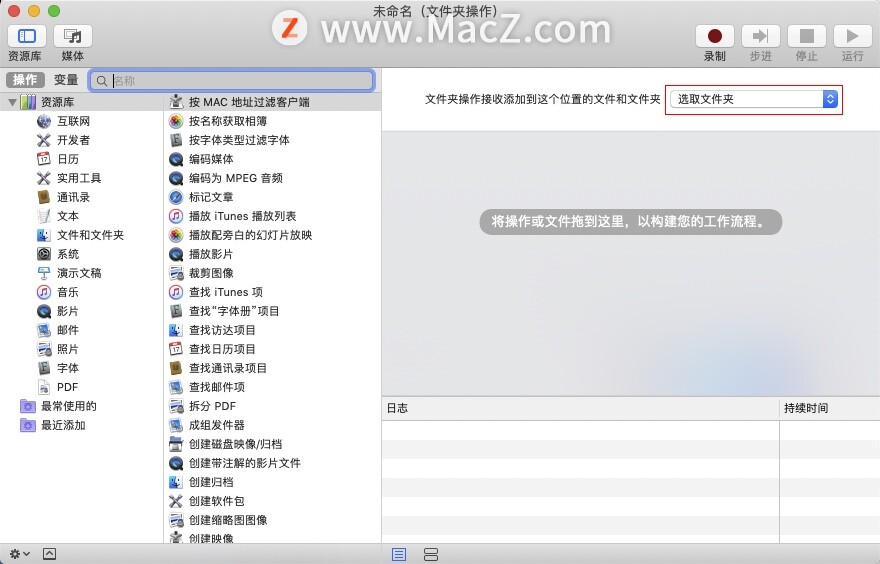Select action 查找 iTunes 项

coord(274,292)
